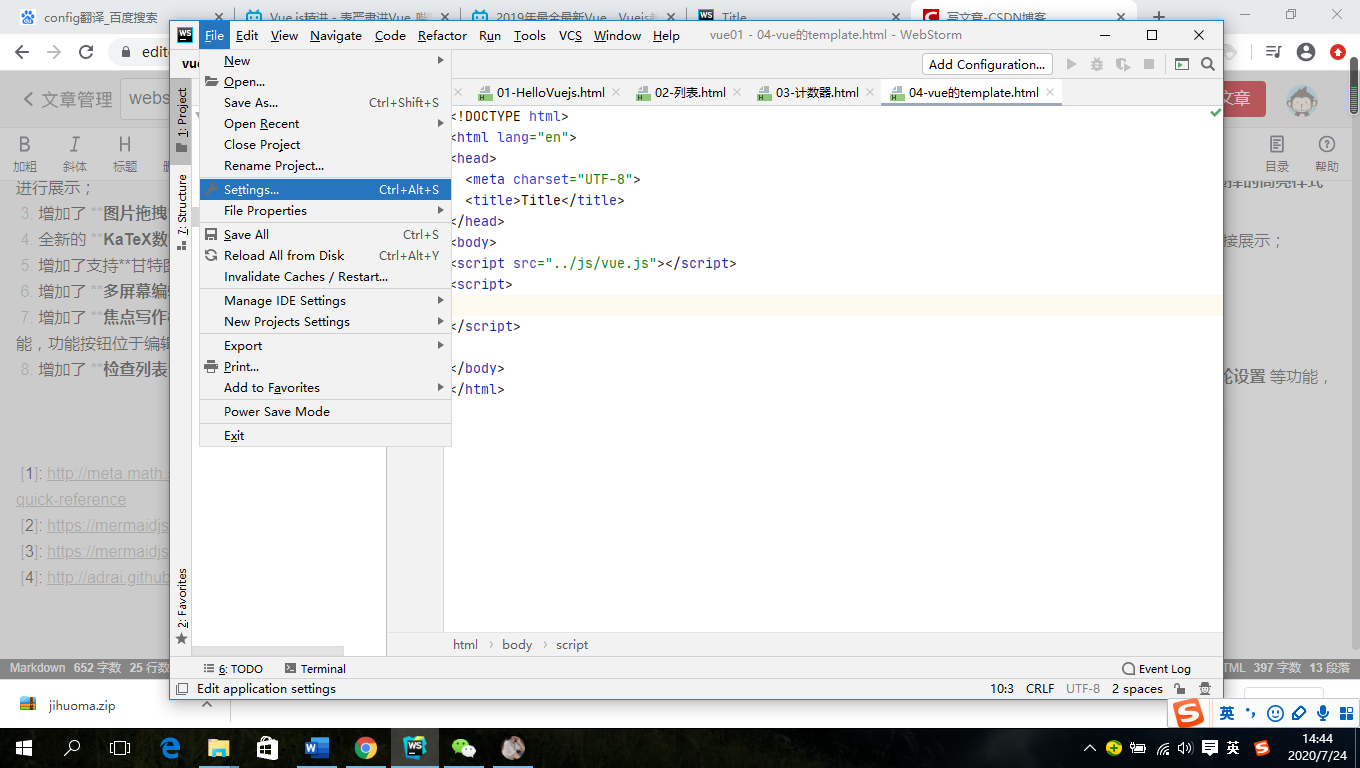This screenshot has height=768, width=1360.
Task: Open the Help menu
Action: pos(666,35)
